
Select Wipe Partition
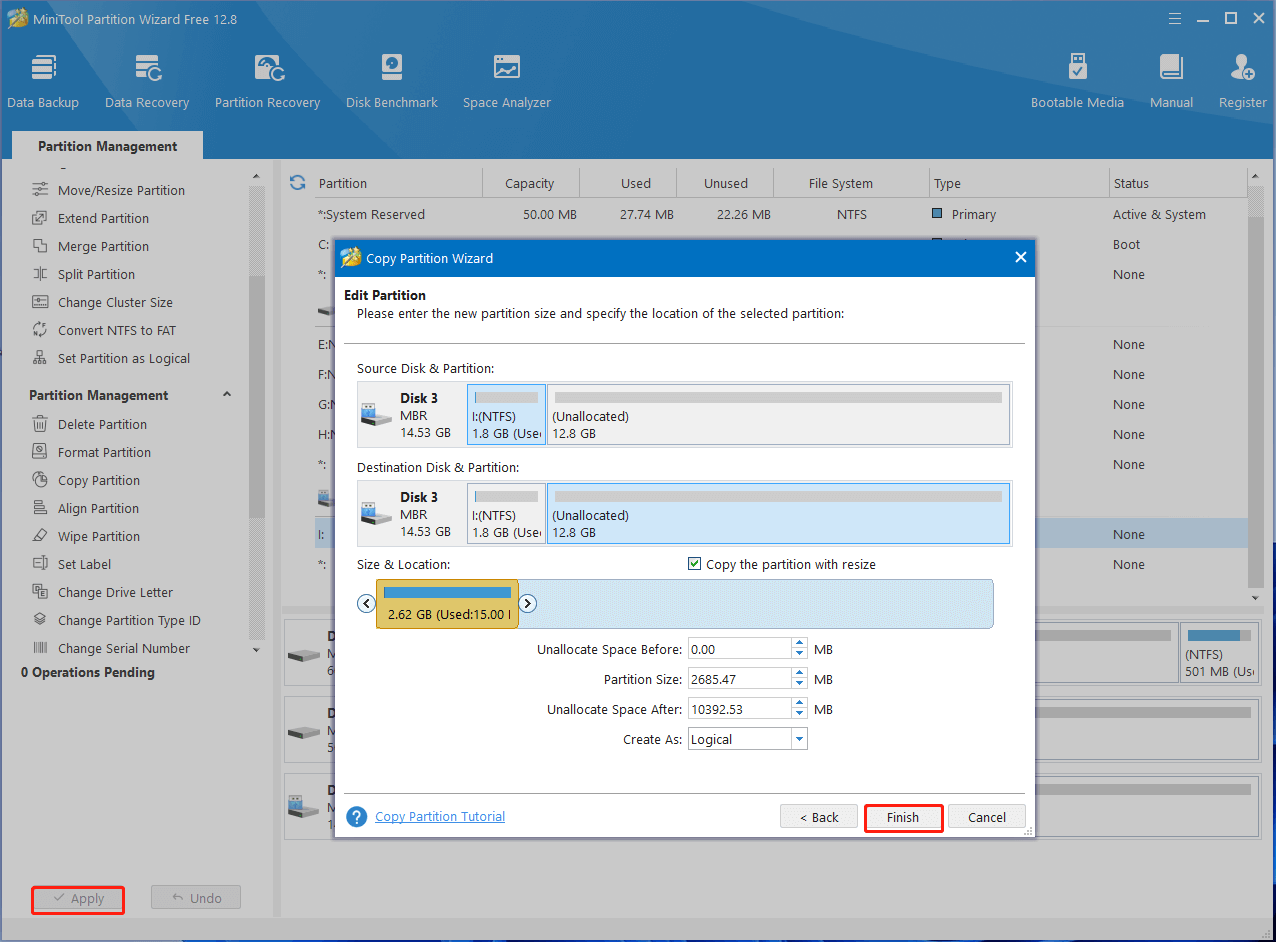pyautogui.click(x=99, y=536)
